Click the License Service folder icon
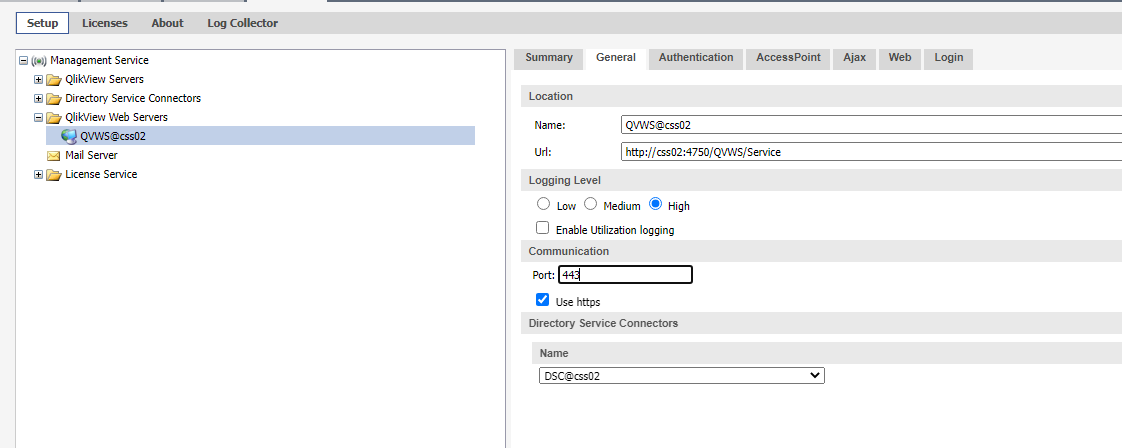1122x448 pixels. (54, 174)
